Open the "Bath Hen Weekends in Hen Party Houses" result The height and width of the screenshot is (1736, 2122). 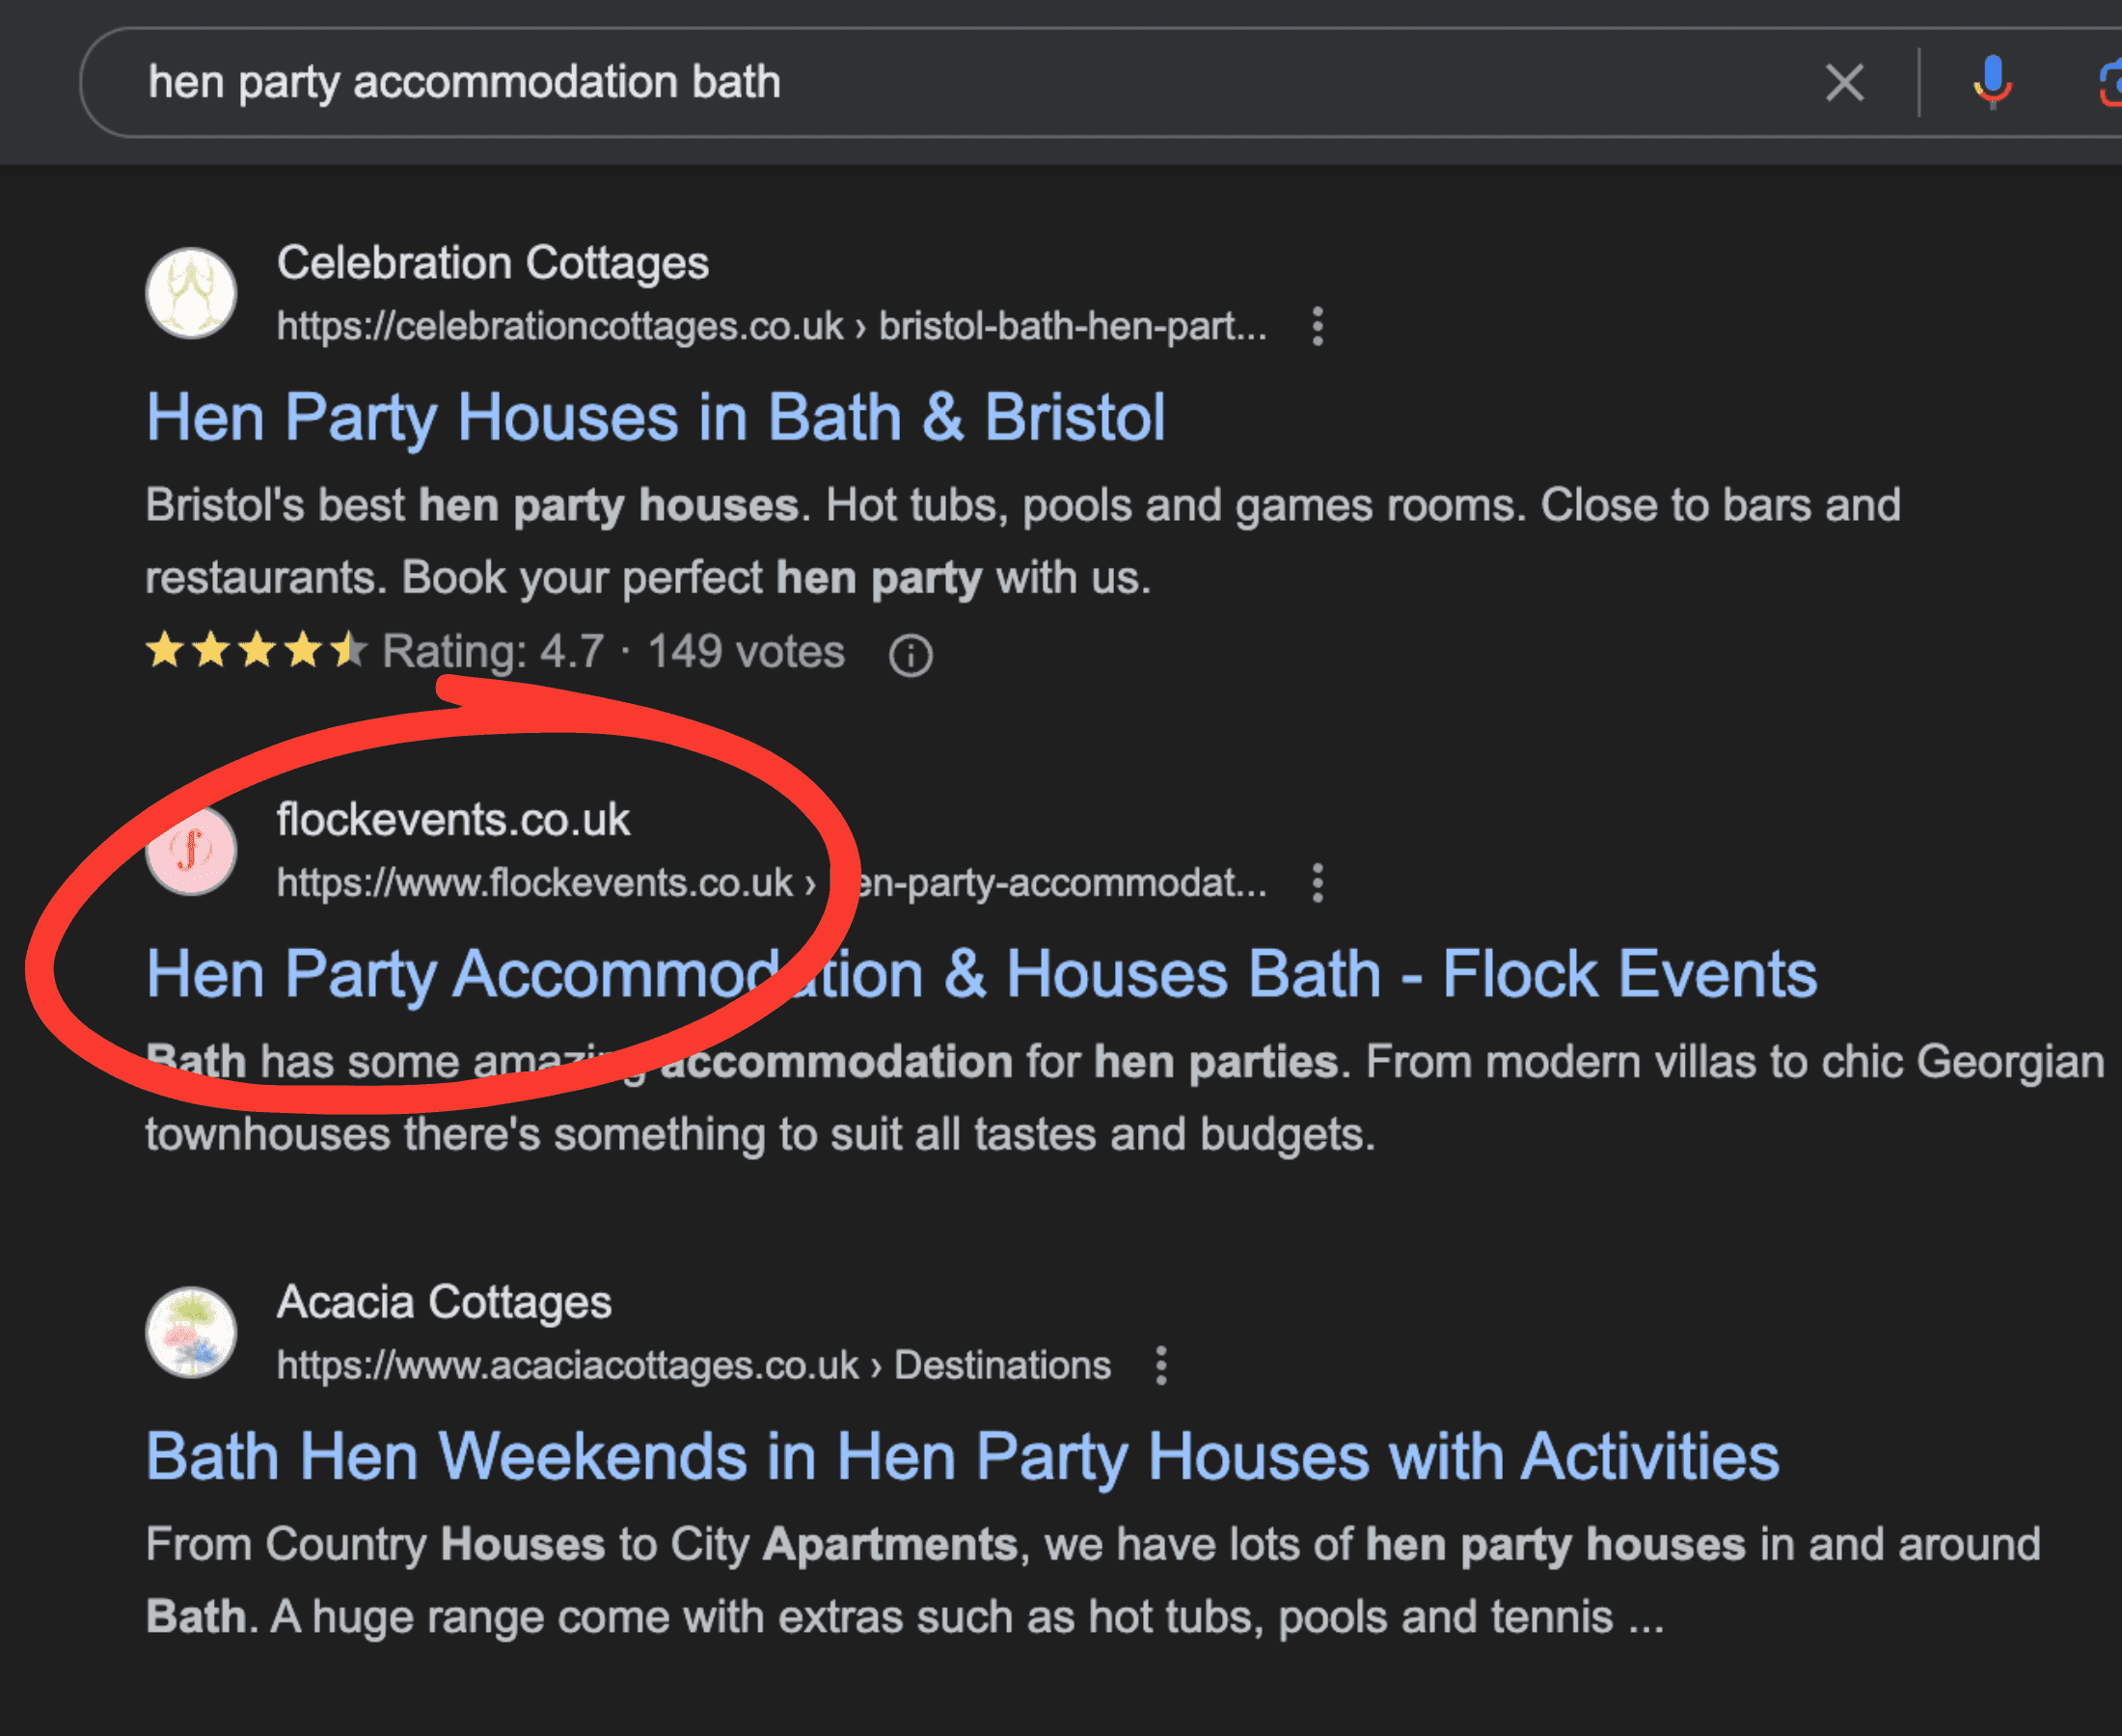tap(962, 1456)
